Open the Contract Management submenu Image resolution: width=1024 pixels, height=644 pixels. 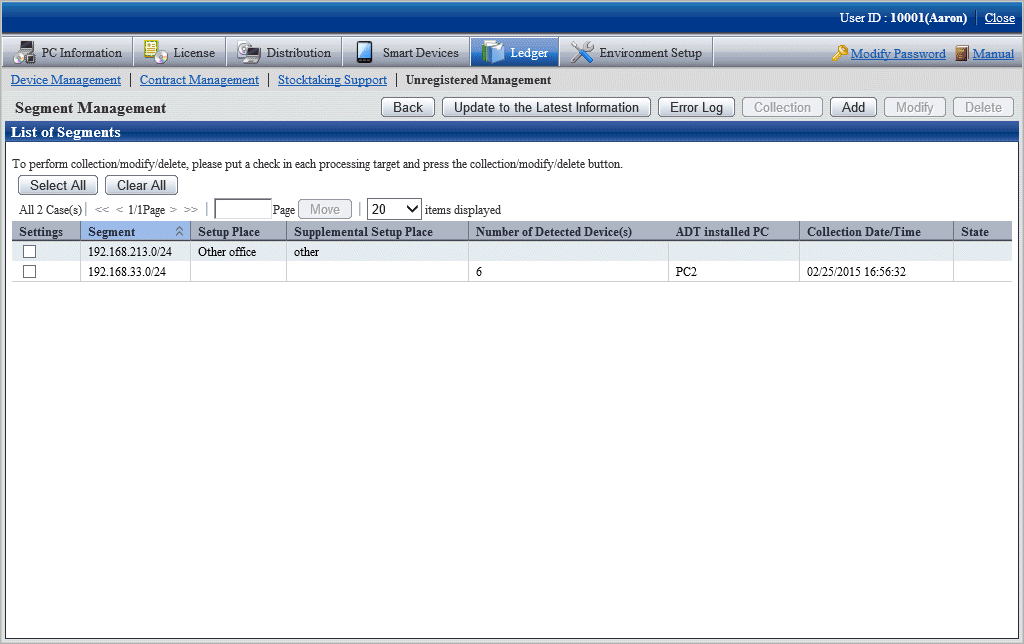[199, 80]
